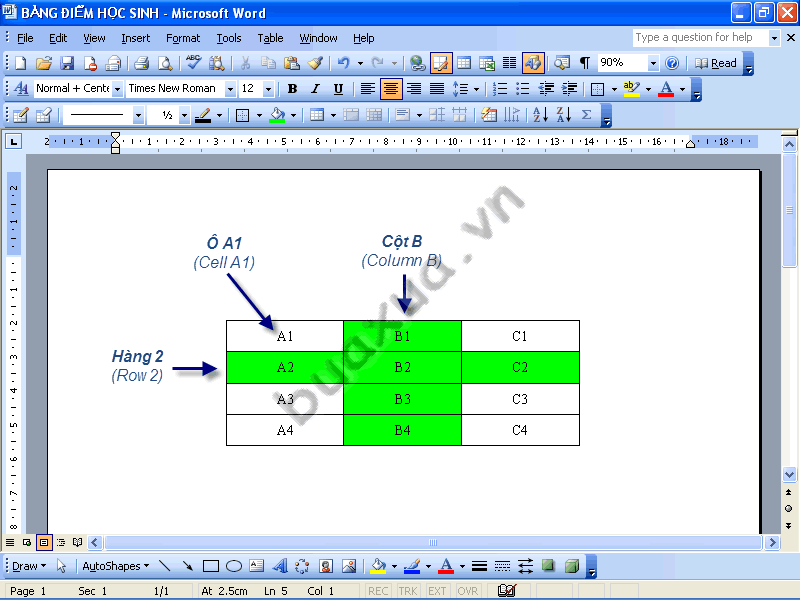Set Justify alignment
Image resolution: width=800 pixels, height=600 pixels.
pyautogui.click(x=437, y=89)
